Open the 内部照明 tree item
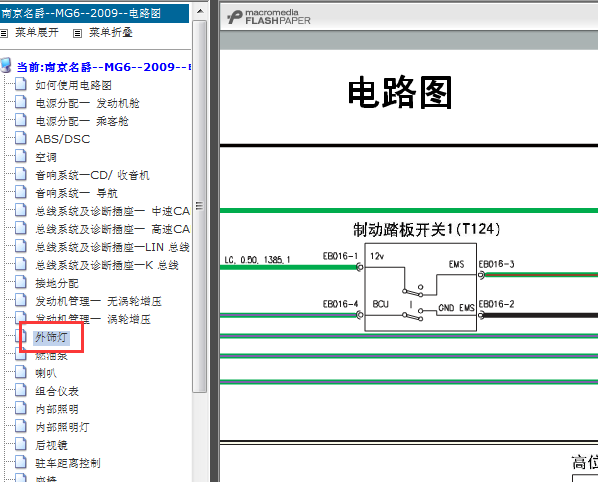The image size is (598, 482). pos(57,409)
